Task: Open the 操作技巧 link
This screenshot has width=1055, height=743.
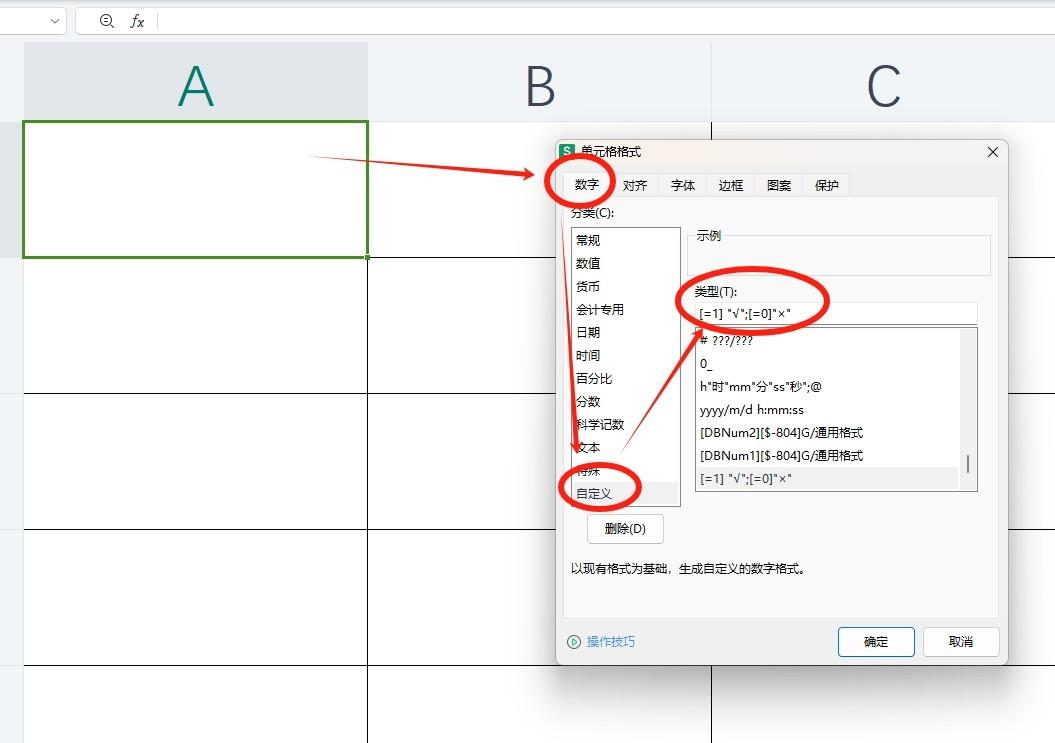Action: [x=610, y=641]
